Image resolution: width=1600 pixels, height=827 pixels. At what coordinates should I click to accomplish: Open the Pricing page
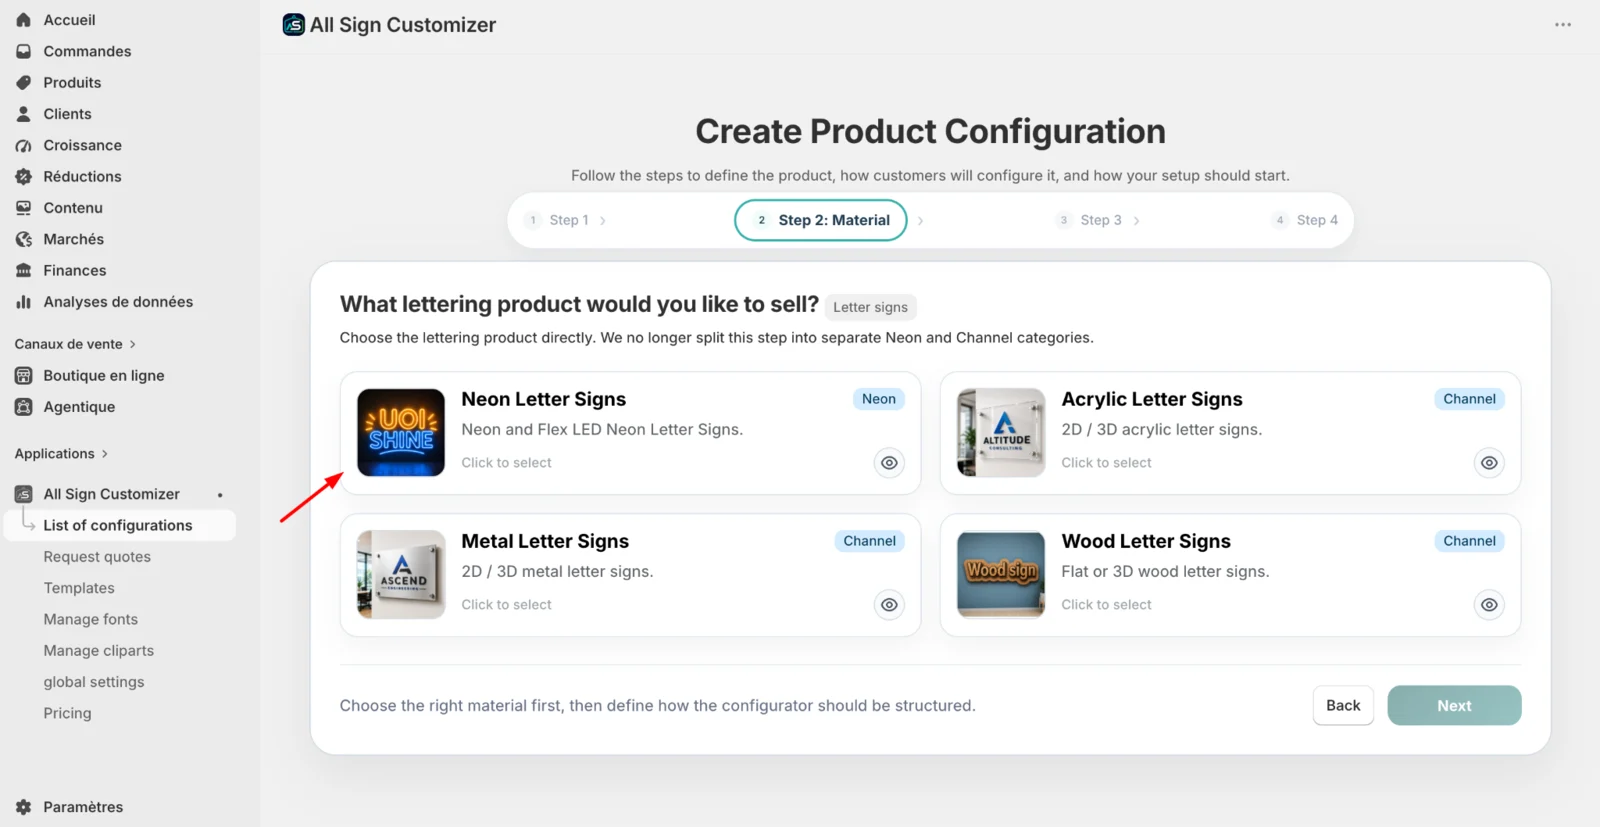pyautogui.click(x=67, y=713)
